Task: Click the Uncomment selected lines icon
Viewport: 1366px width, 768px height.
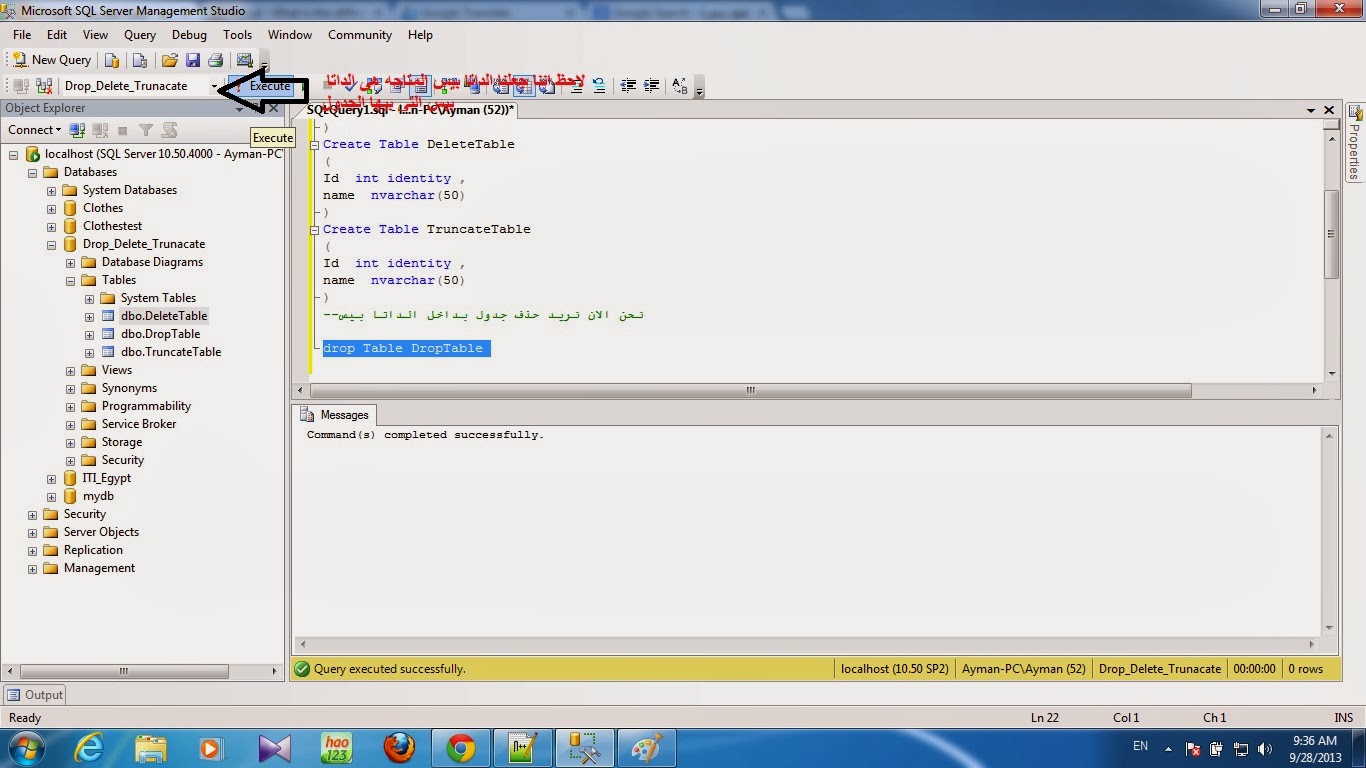Action: pos(598,86)
